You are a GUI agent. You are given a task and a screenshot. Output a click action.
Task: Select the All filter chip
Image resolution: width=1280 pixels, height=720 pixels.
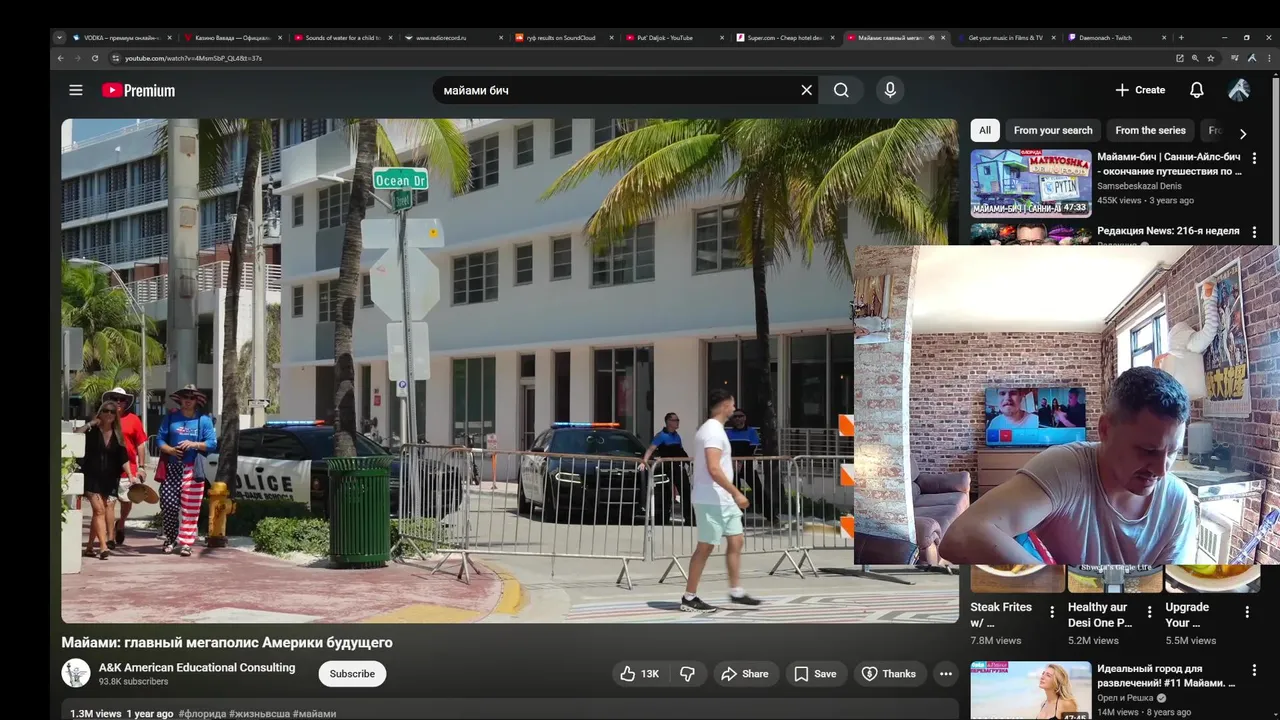pyautogui.click(x=985, y=130)
